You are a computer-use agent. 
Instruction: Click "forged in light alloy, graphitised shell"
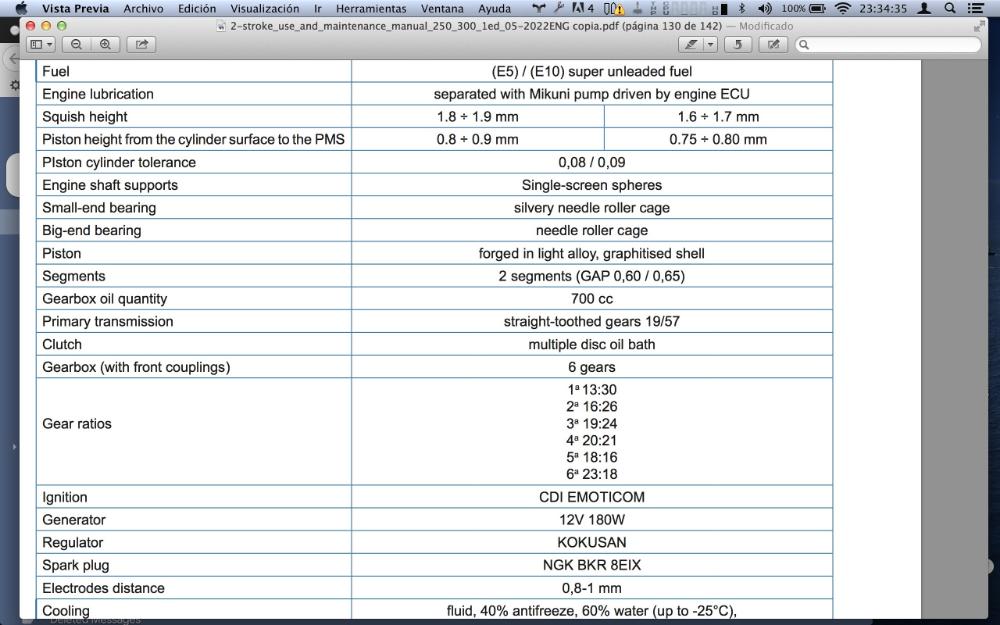click(x=591, y=253)
